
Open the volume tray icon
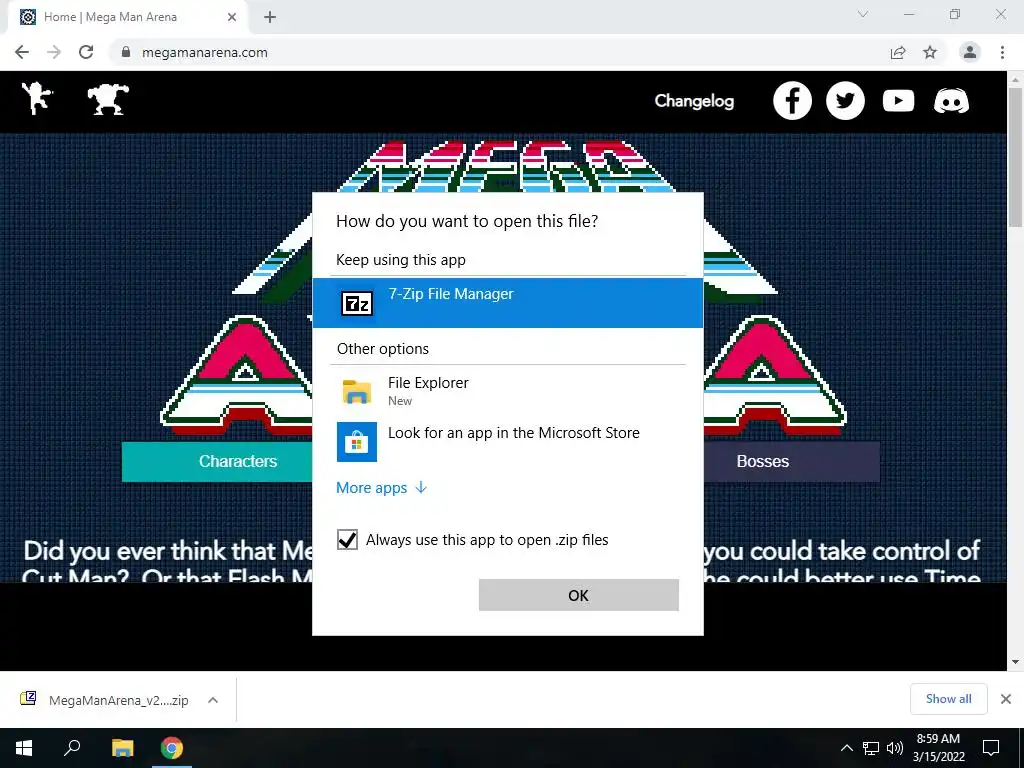[x=895, y=748]
